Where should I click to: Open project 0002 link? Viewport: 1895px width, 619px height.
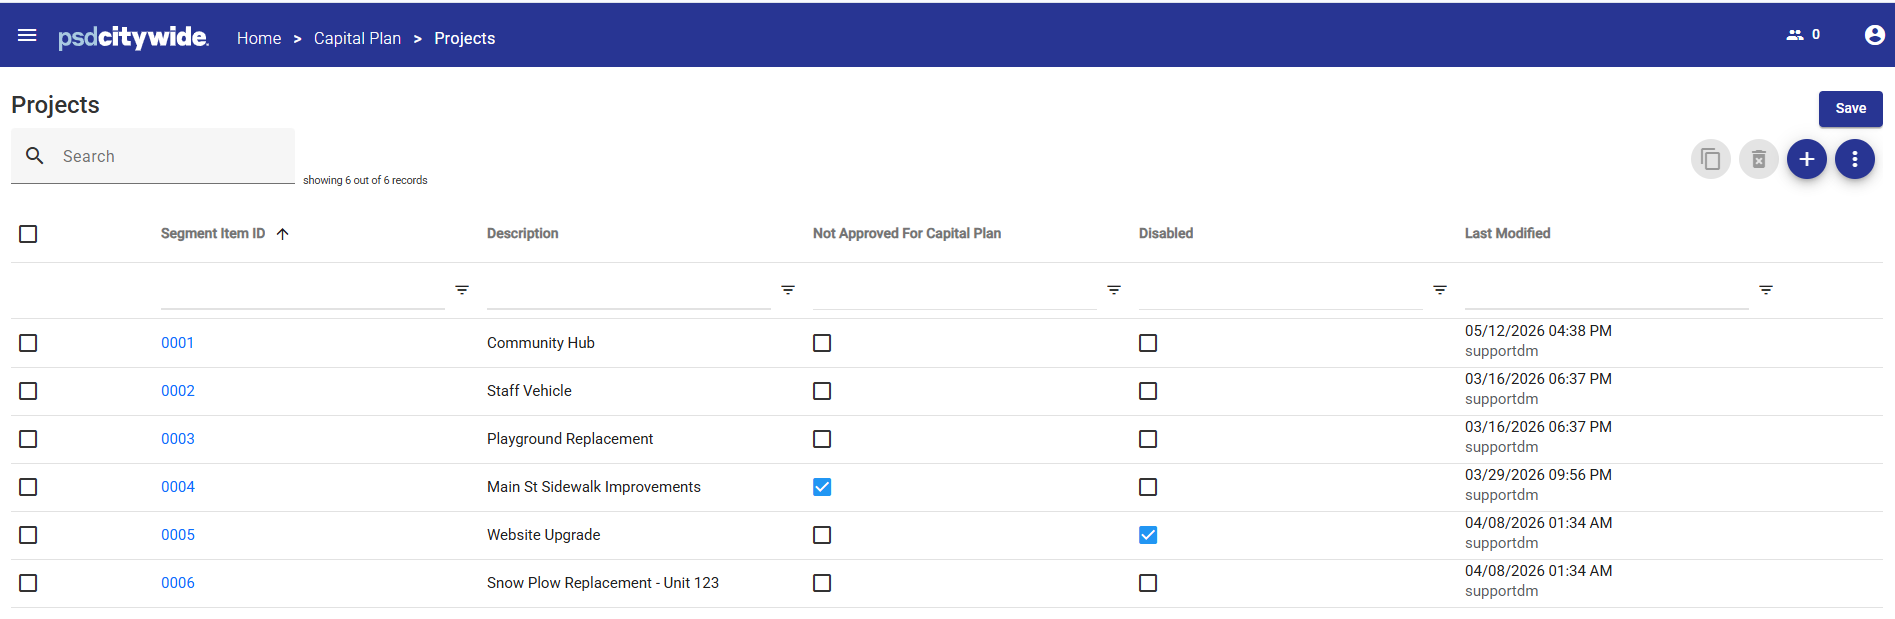pos(178,391)
